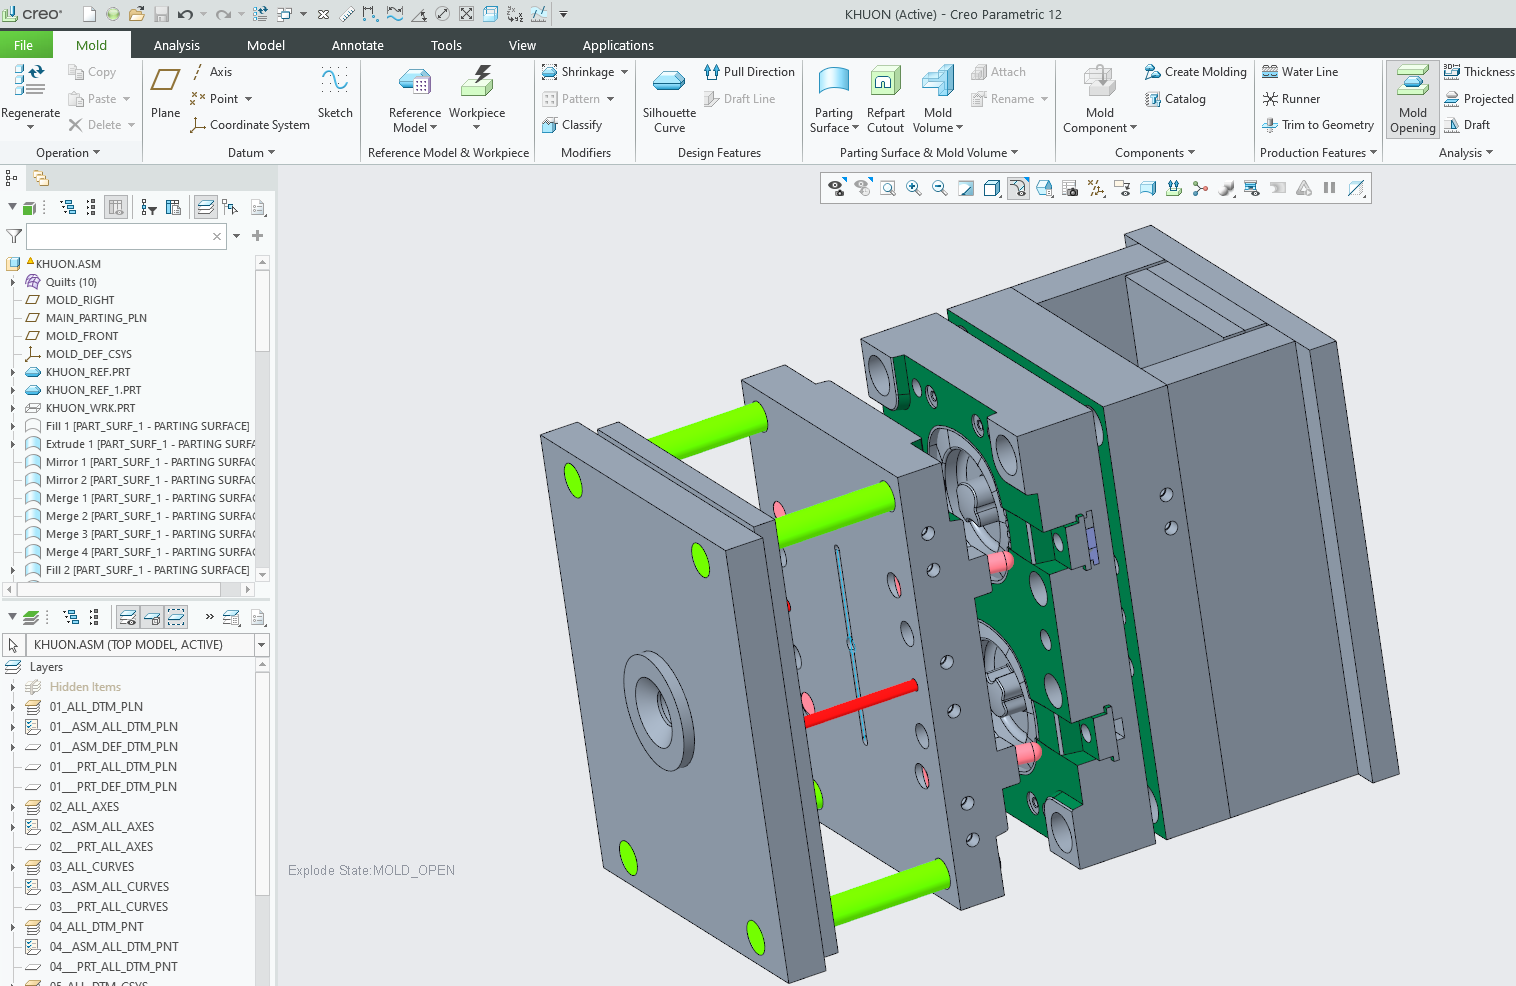Image resolution: width=1516 pixels, height=986 pixels.
Task: Open the Shrinkage dropdown arrow
Action: coord(624,72)
